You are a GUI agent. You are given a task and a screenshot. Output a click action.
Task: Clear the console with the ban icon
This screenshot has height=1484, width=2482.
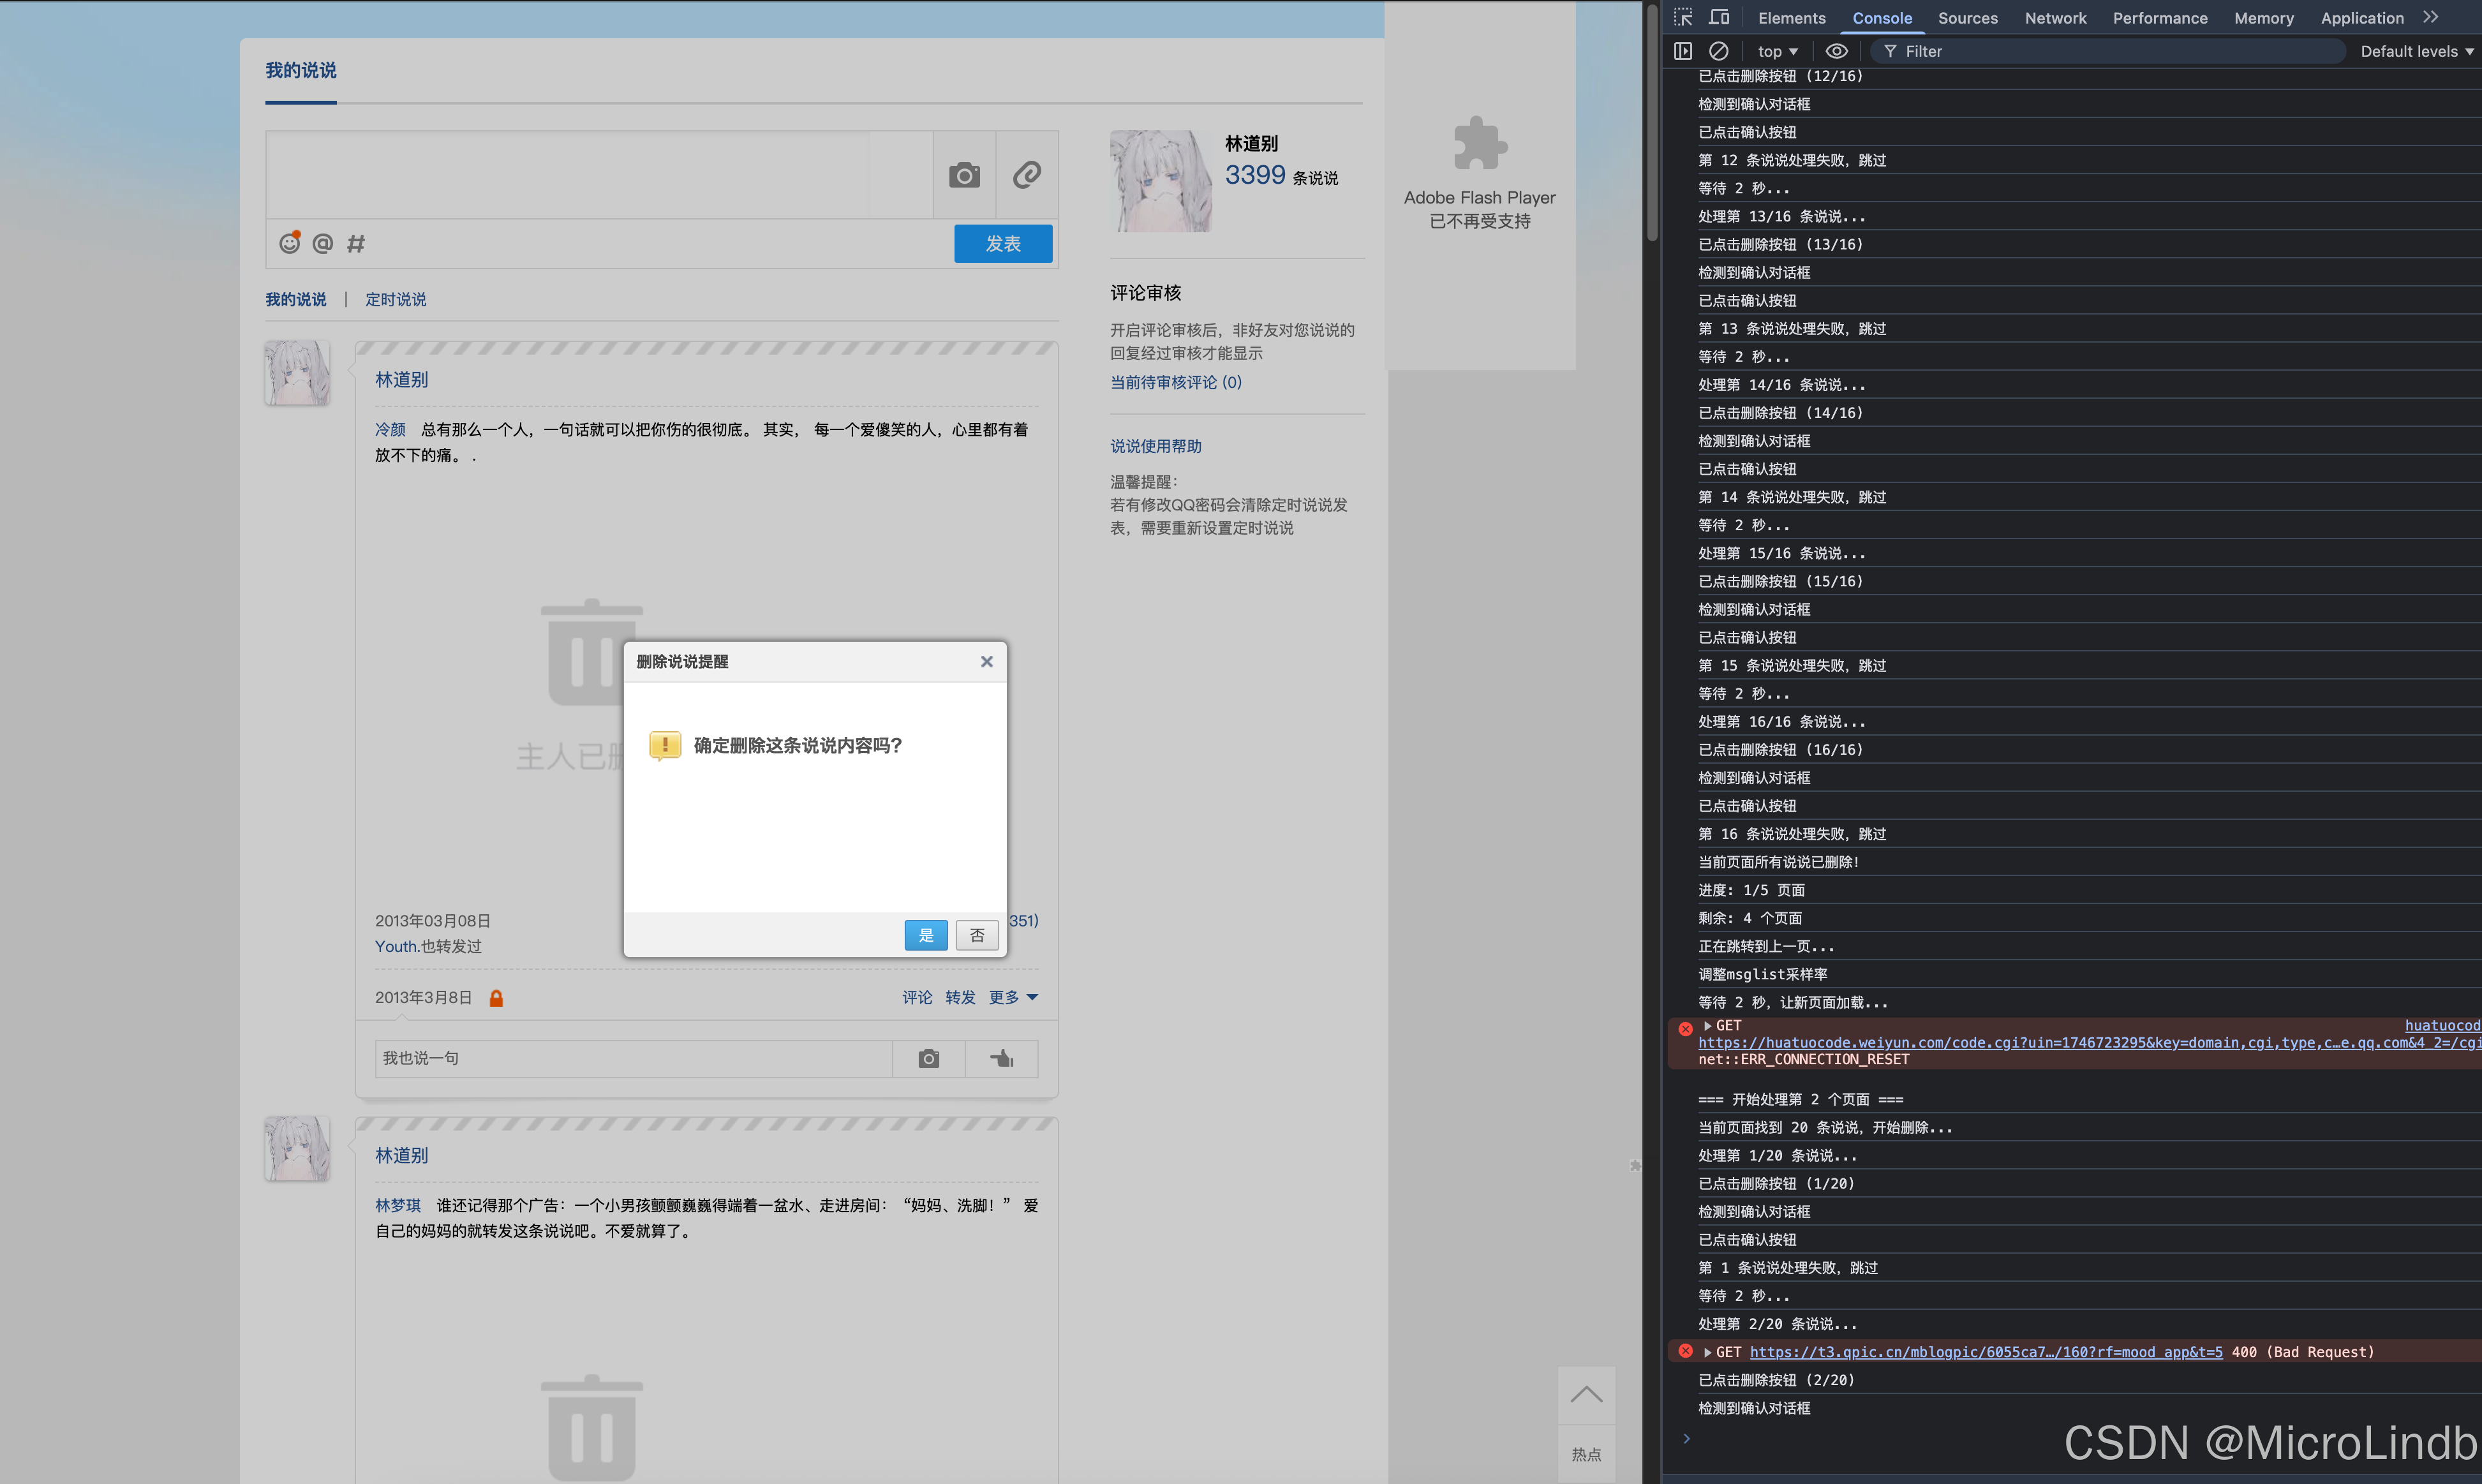click(1718, 51)
